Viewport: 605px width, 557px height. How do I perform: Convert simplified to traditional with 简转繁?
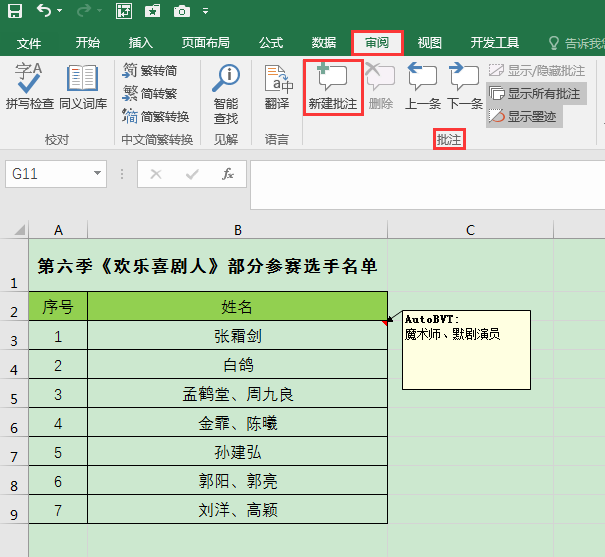pos(150,93)
